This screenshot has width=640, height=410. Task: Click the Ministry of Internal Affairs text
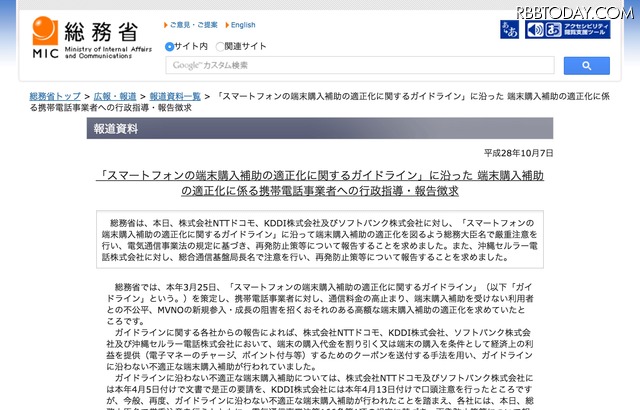tap(108, 52)
